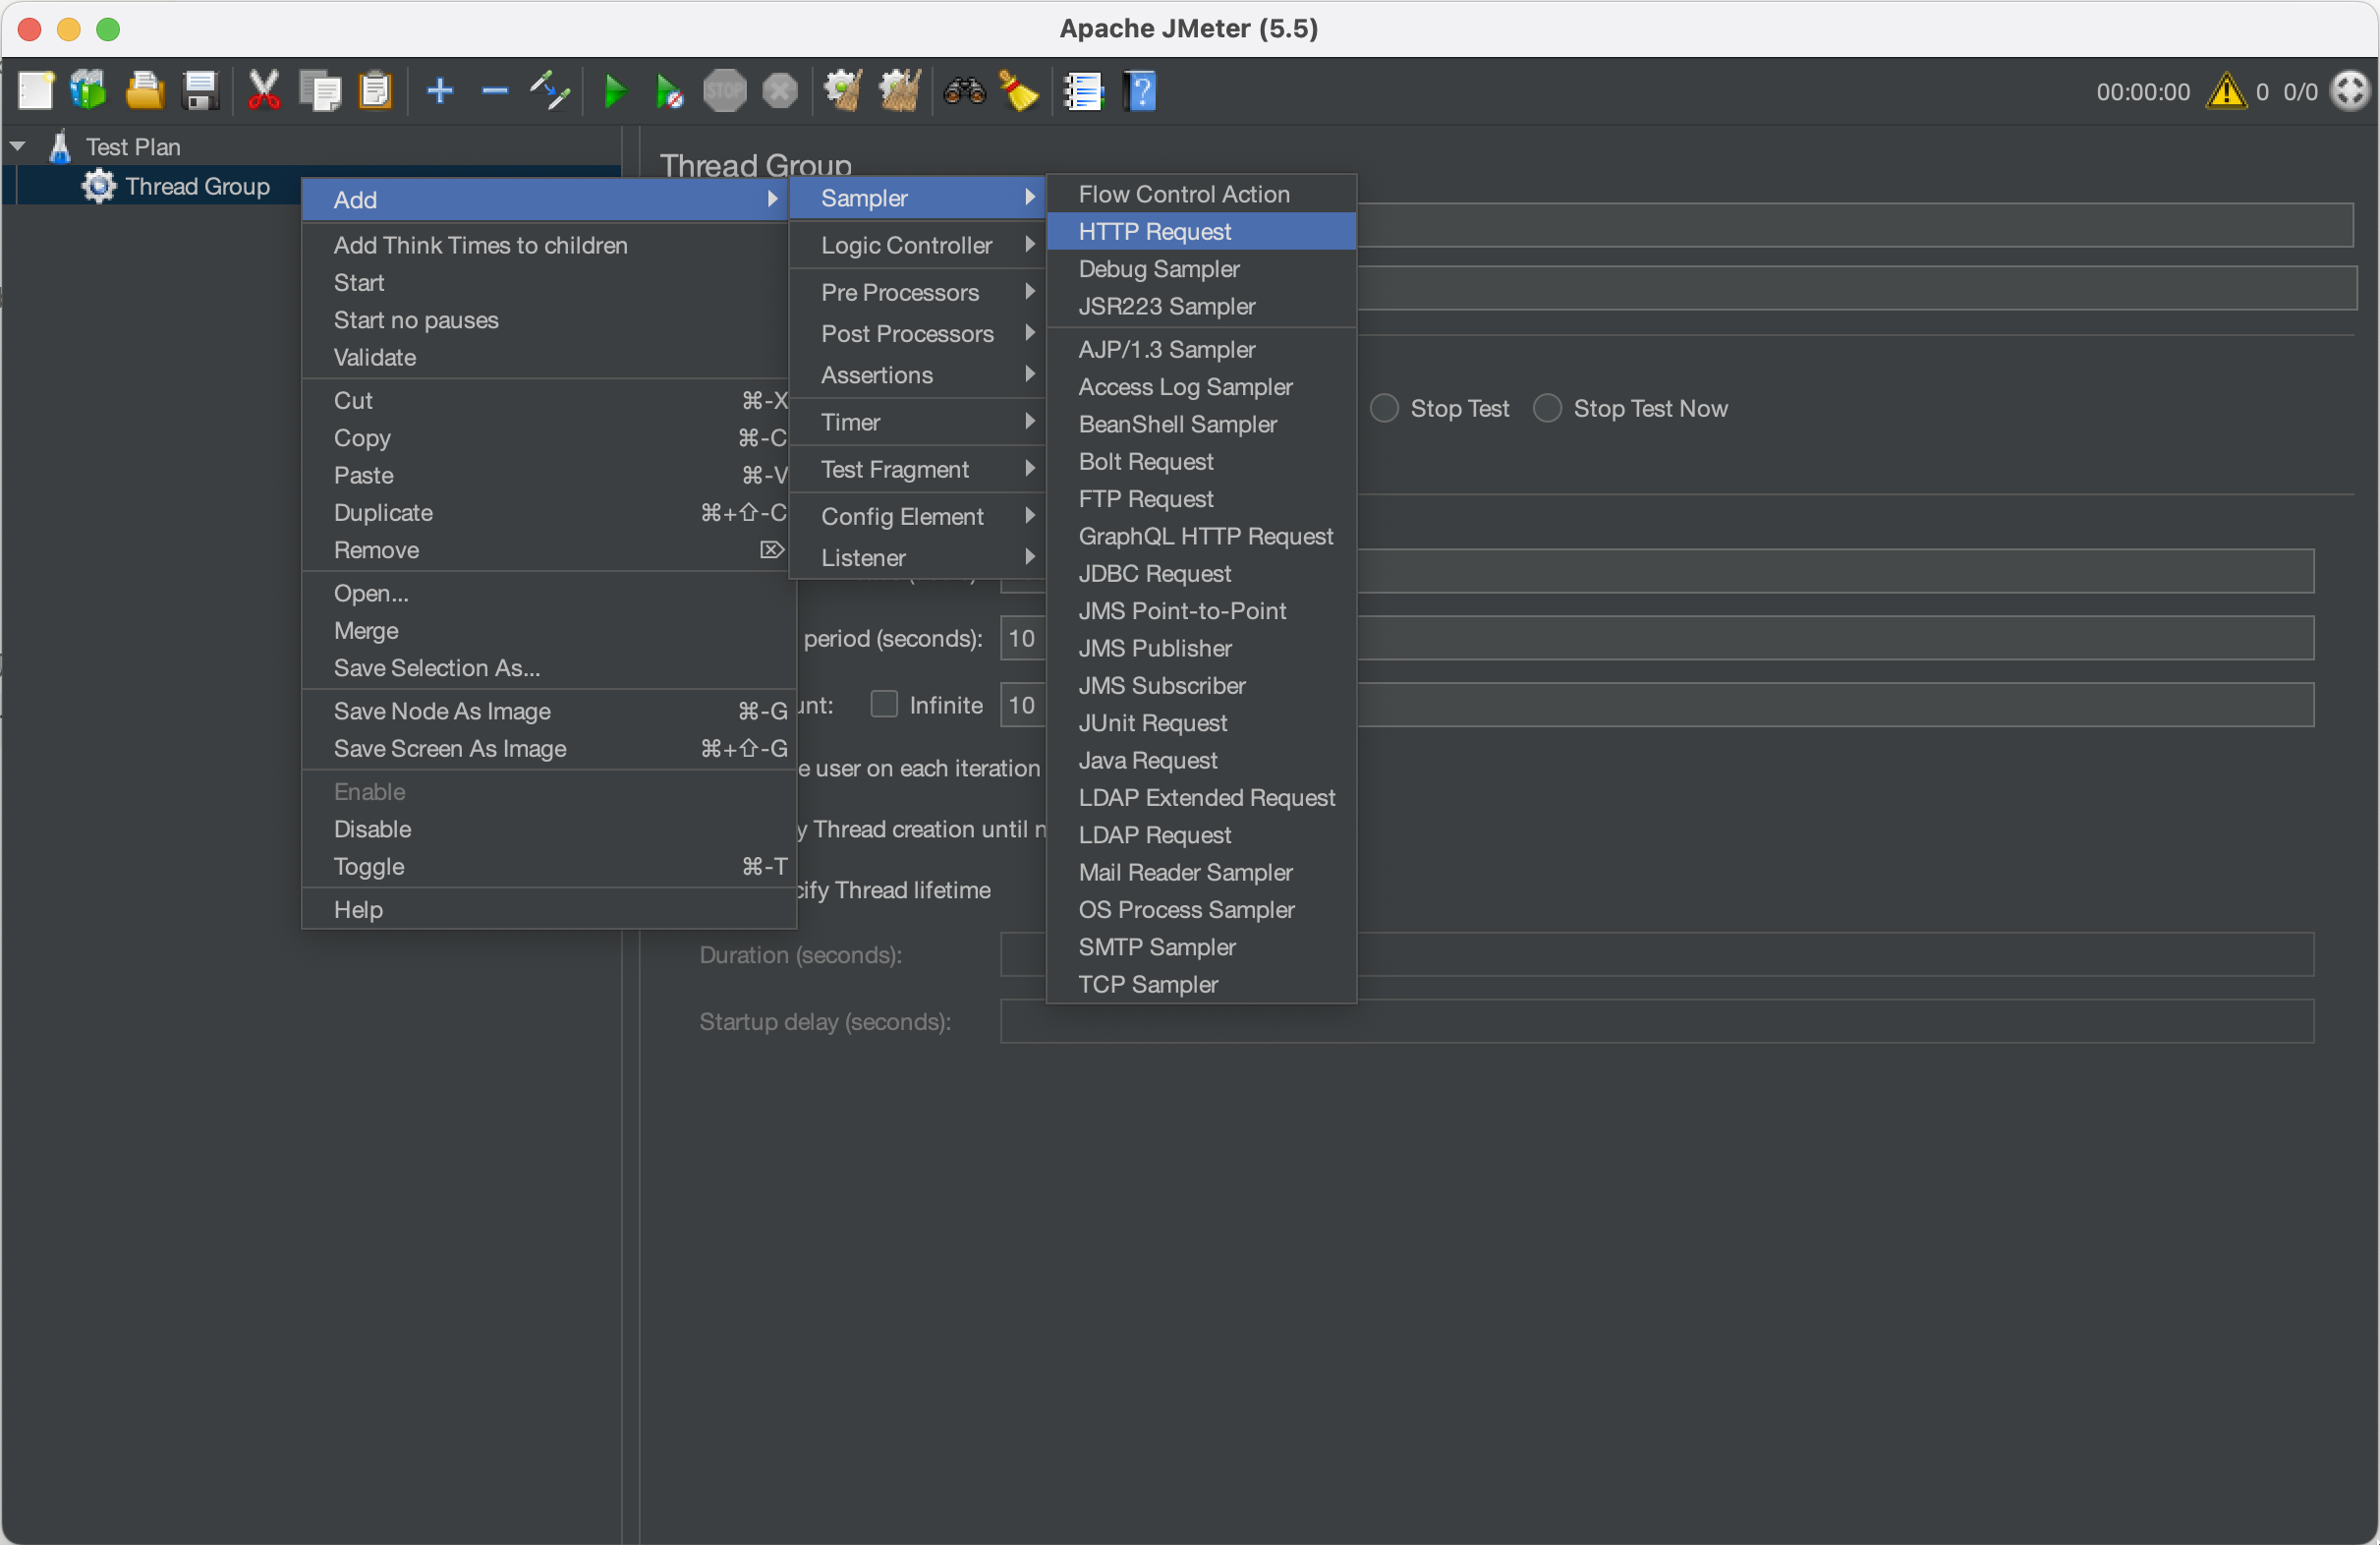
Task: Toggle the Infinite loop checkbox
Action: (884, 704)
